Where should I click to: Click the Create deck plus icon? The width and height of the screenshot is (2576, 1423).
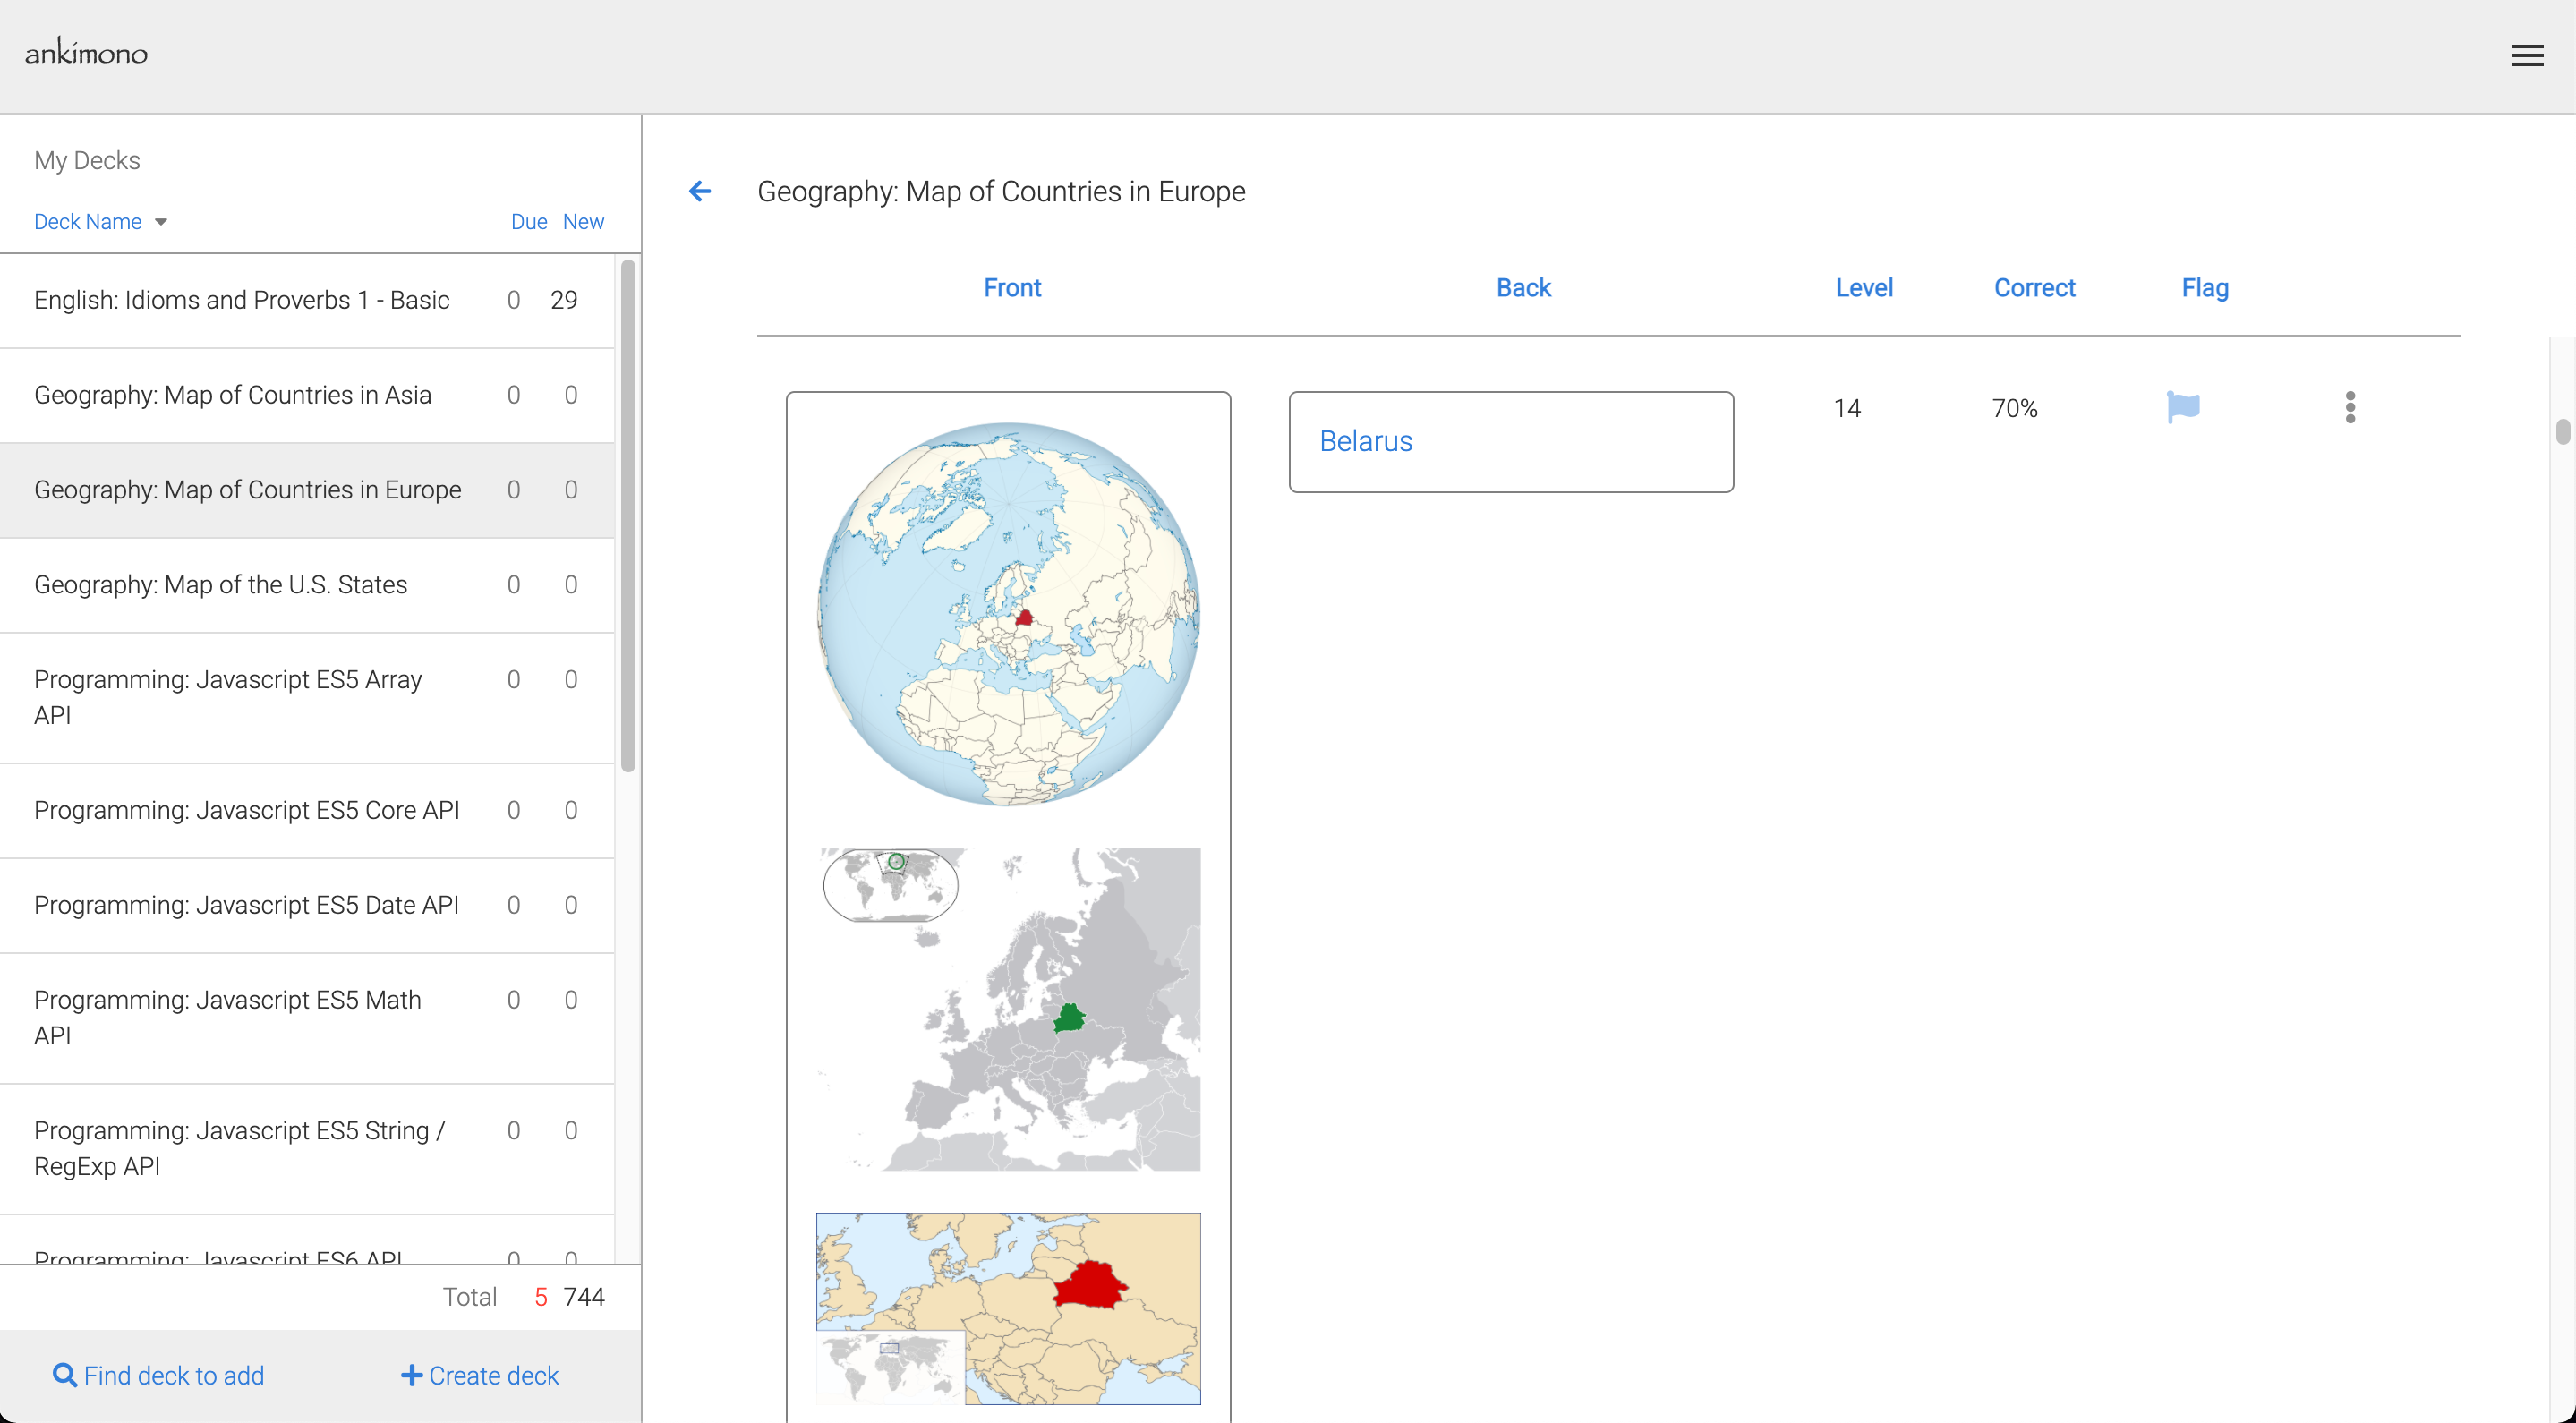point(411,1375)
